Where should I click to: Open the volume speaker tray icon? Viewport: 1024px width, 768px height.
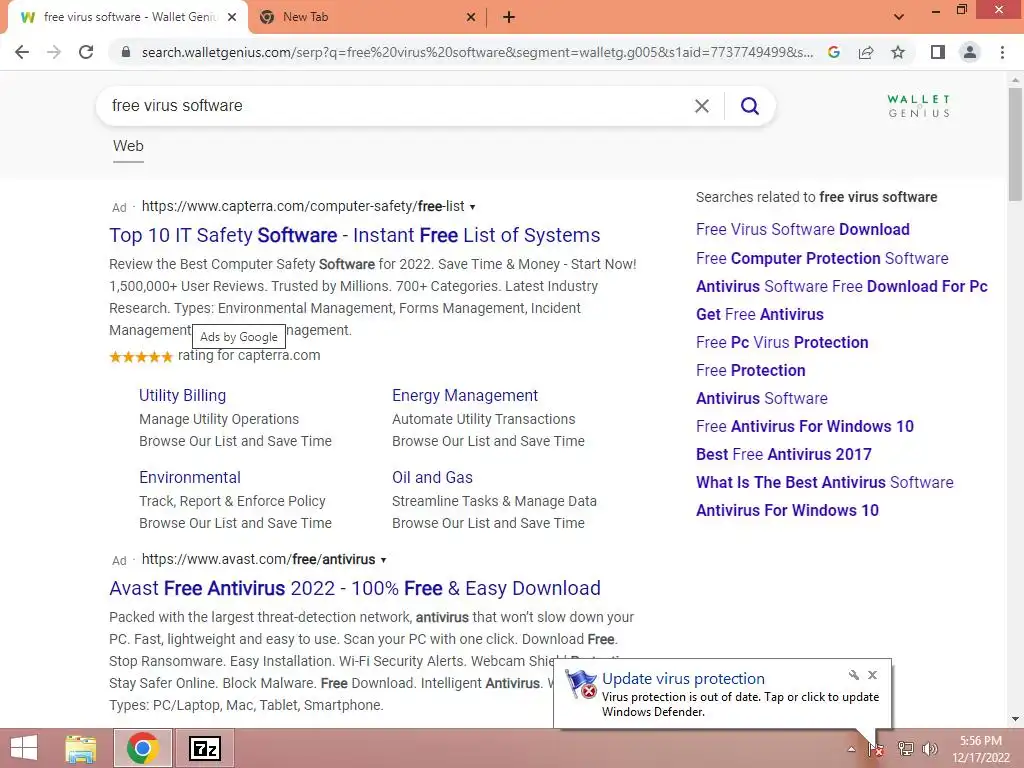(930, 749)
